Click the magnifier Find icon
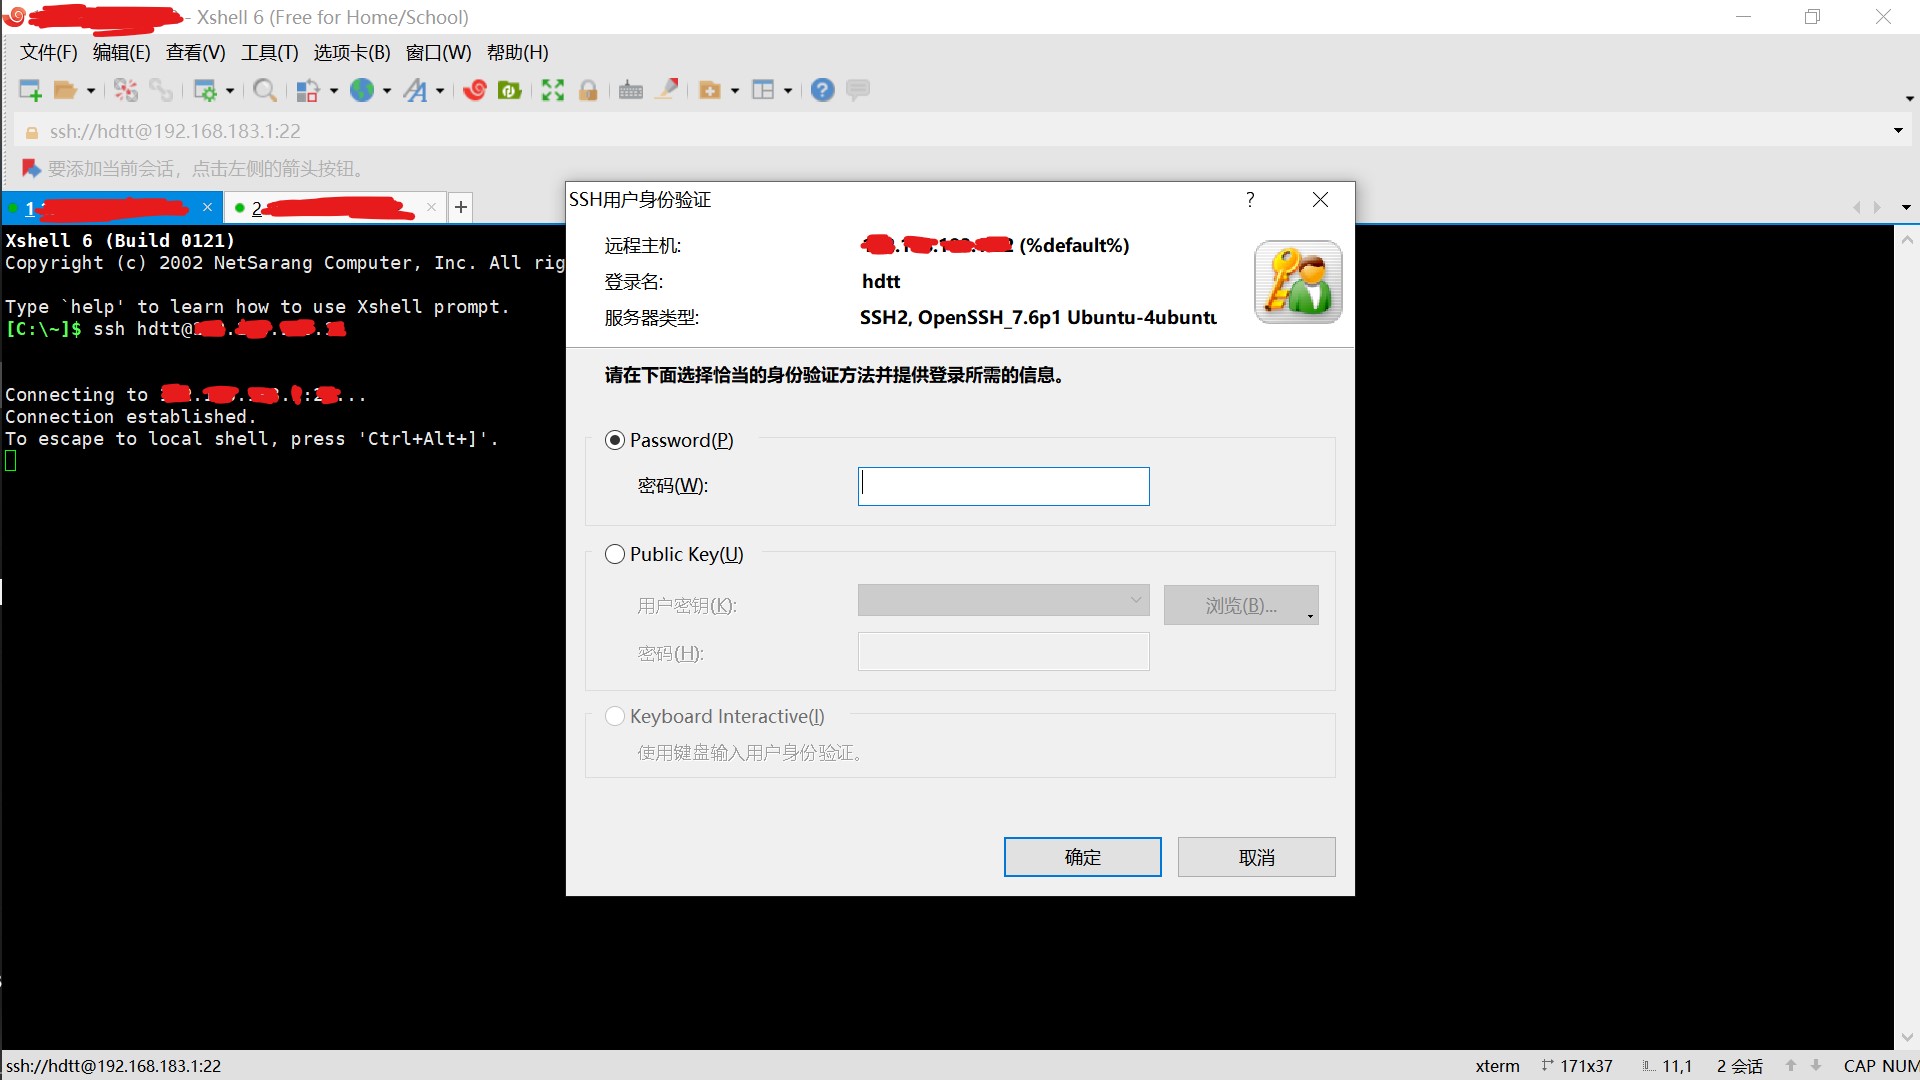Viewport: 1920px width, 1080px height. point(265,90)
